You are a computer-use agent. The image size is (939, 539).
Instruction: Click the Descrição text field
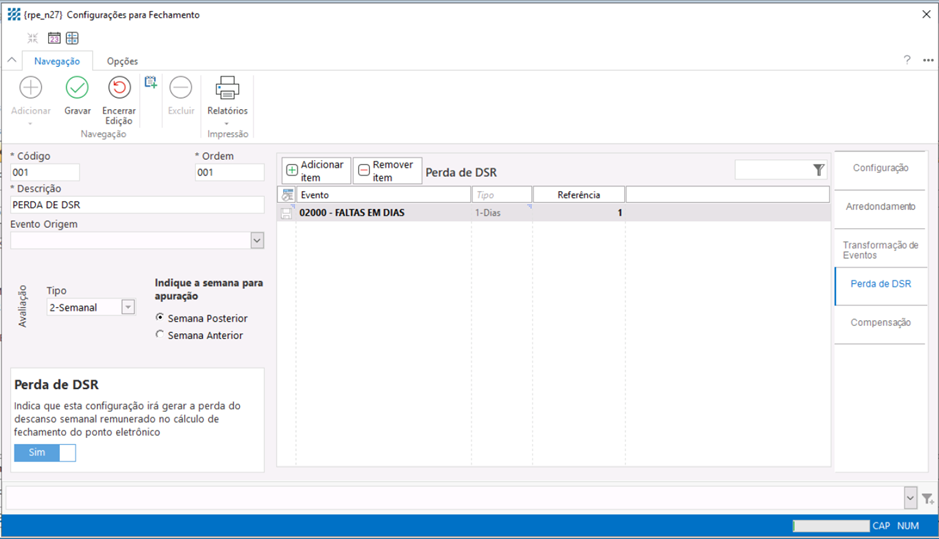137,205
